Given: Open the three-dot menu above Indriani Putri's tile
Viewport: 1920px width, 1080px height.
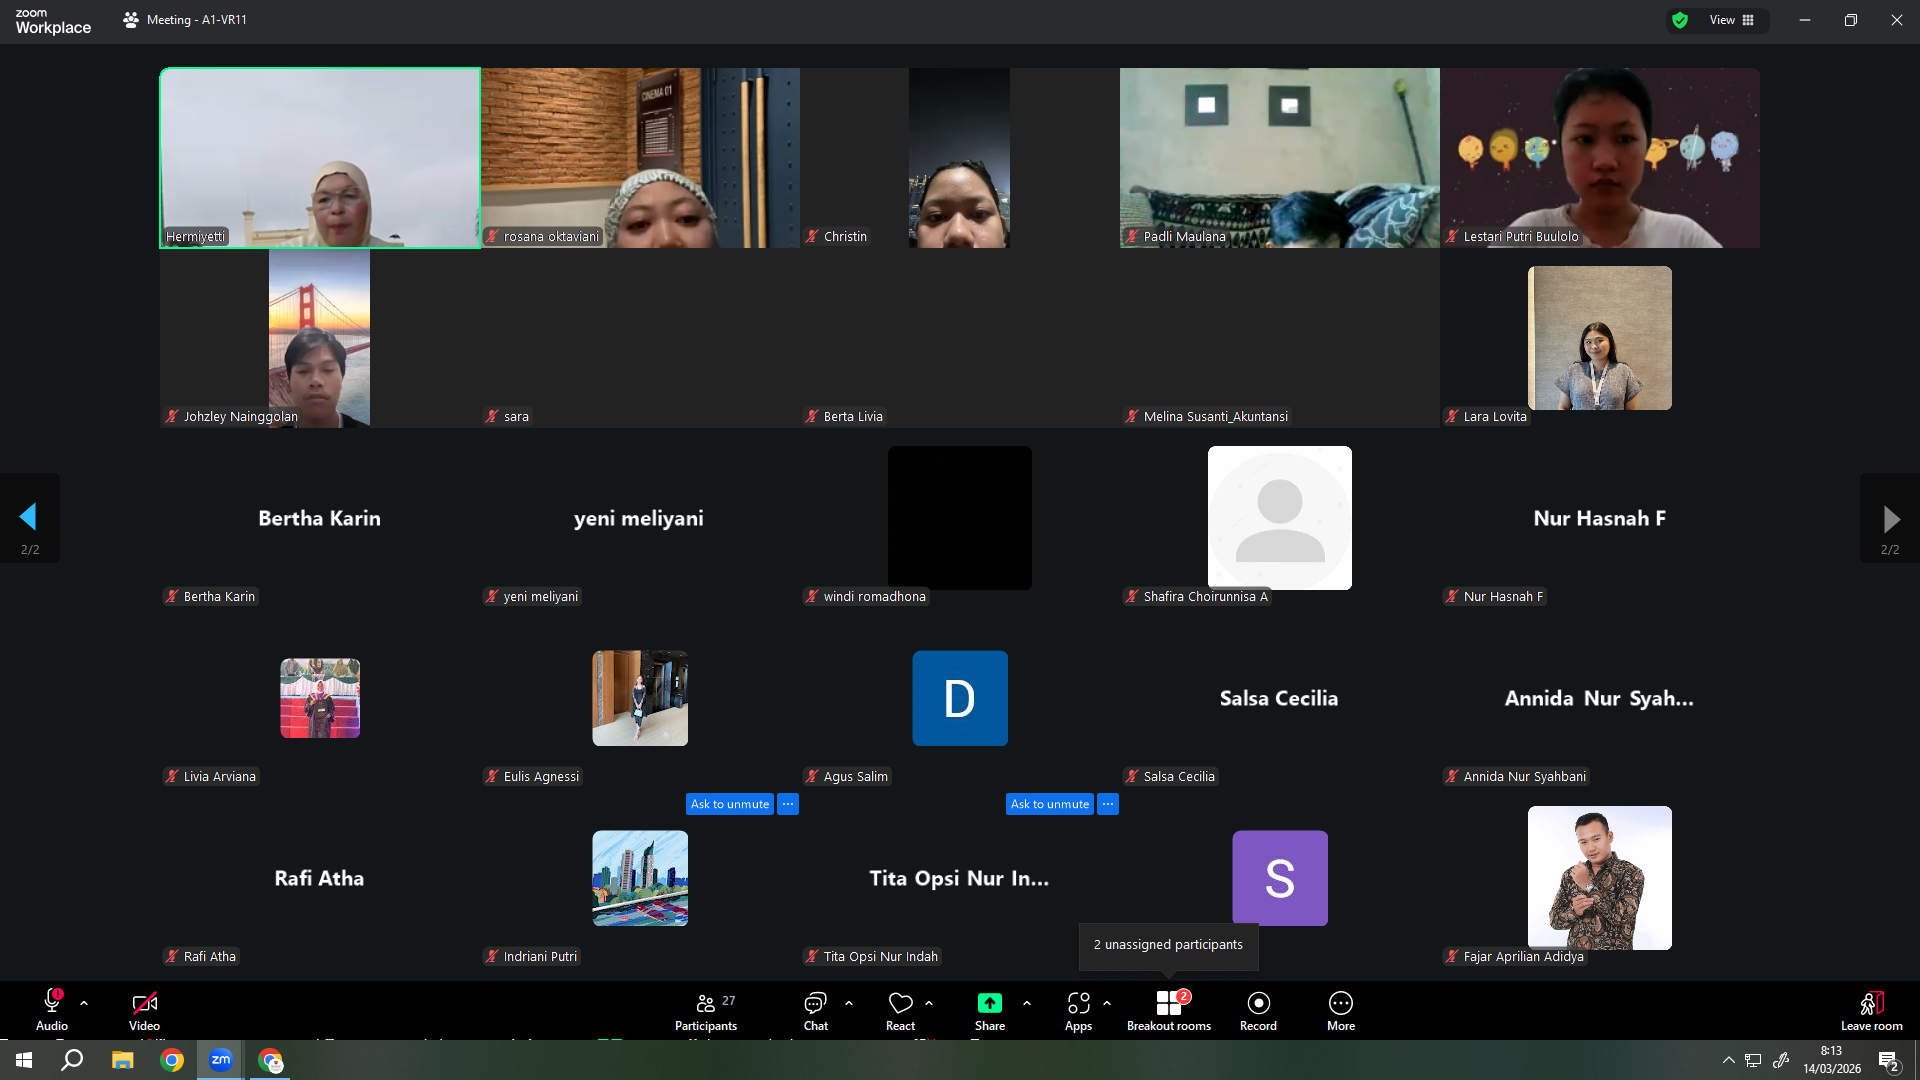Looking at the screenshot, I should 788,804.
